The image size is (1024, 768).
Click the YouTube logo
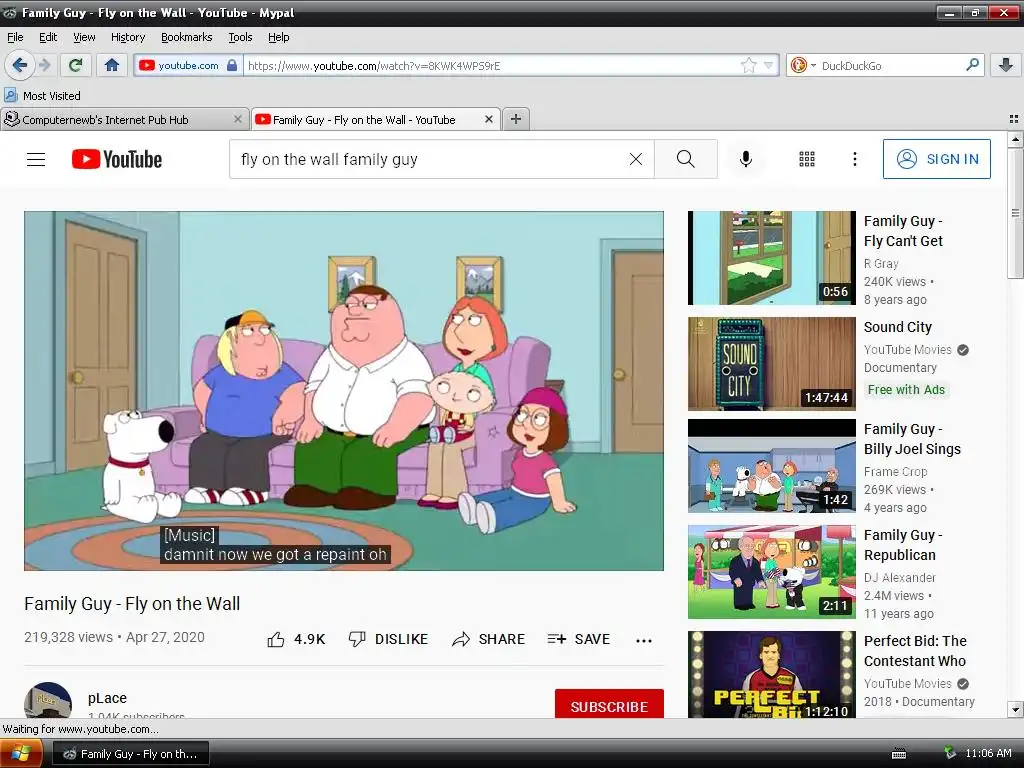tap(117, 159)
